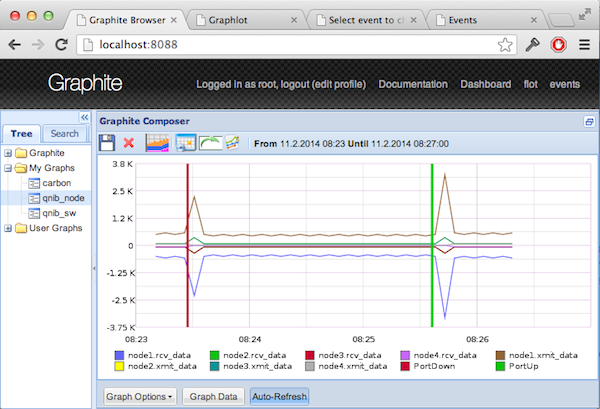Open the Dashboard link
Image resolution: width=600 pixels, height=409 pixels.
pos(486,84)
